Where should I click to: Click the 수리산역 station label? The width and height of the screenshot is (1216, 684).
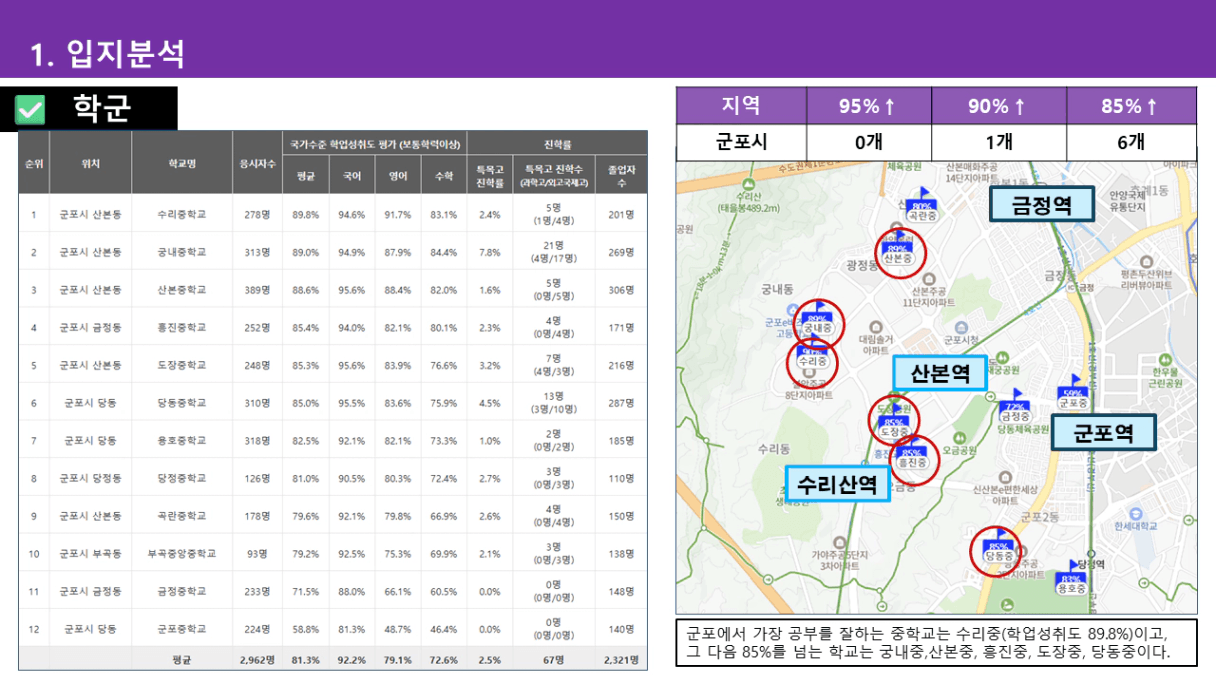click(837, 484)
